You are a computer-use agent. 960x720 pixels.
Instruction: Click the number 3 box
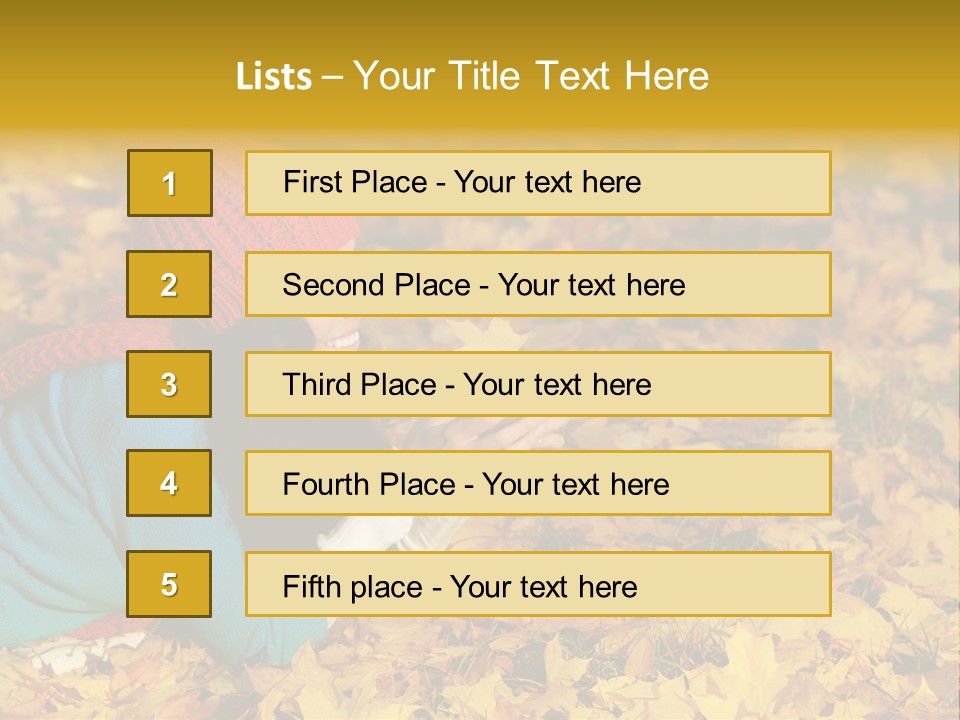click(x=169, y=384)
